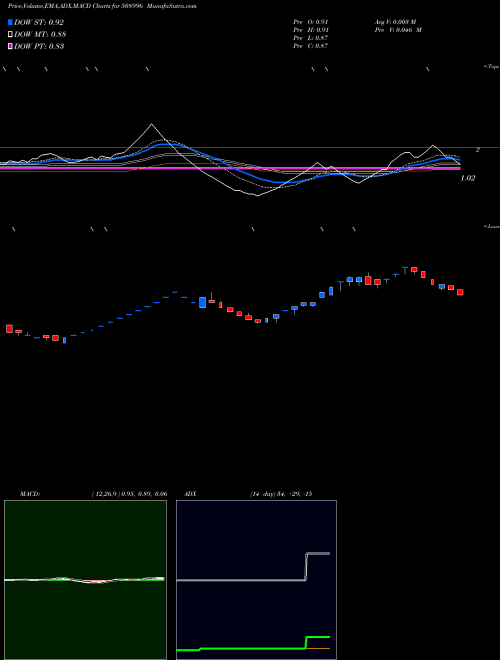Click the 'DOW PT: 0.83' label
This screenshot has width=500, height=660.
[39, 46]
